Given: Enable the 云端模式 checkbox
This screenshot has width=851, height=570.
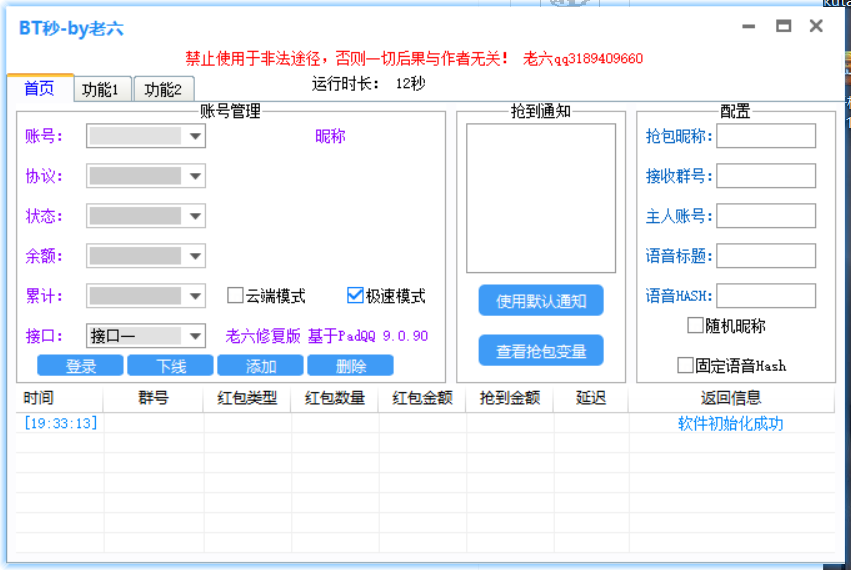Looking at the screenshot, I should [x=236, y=296].
